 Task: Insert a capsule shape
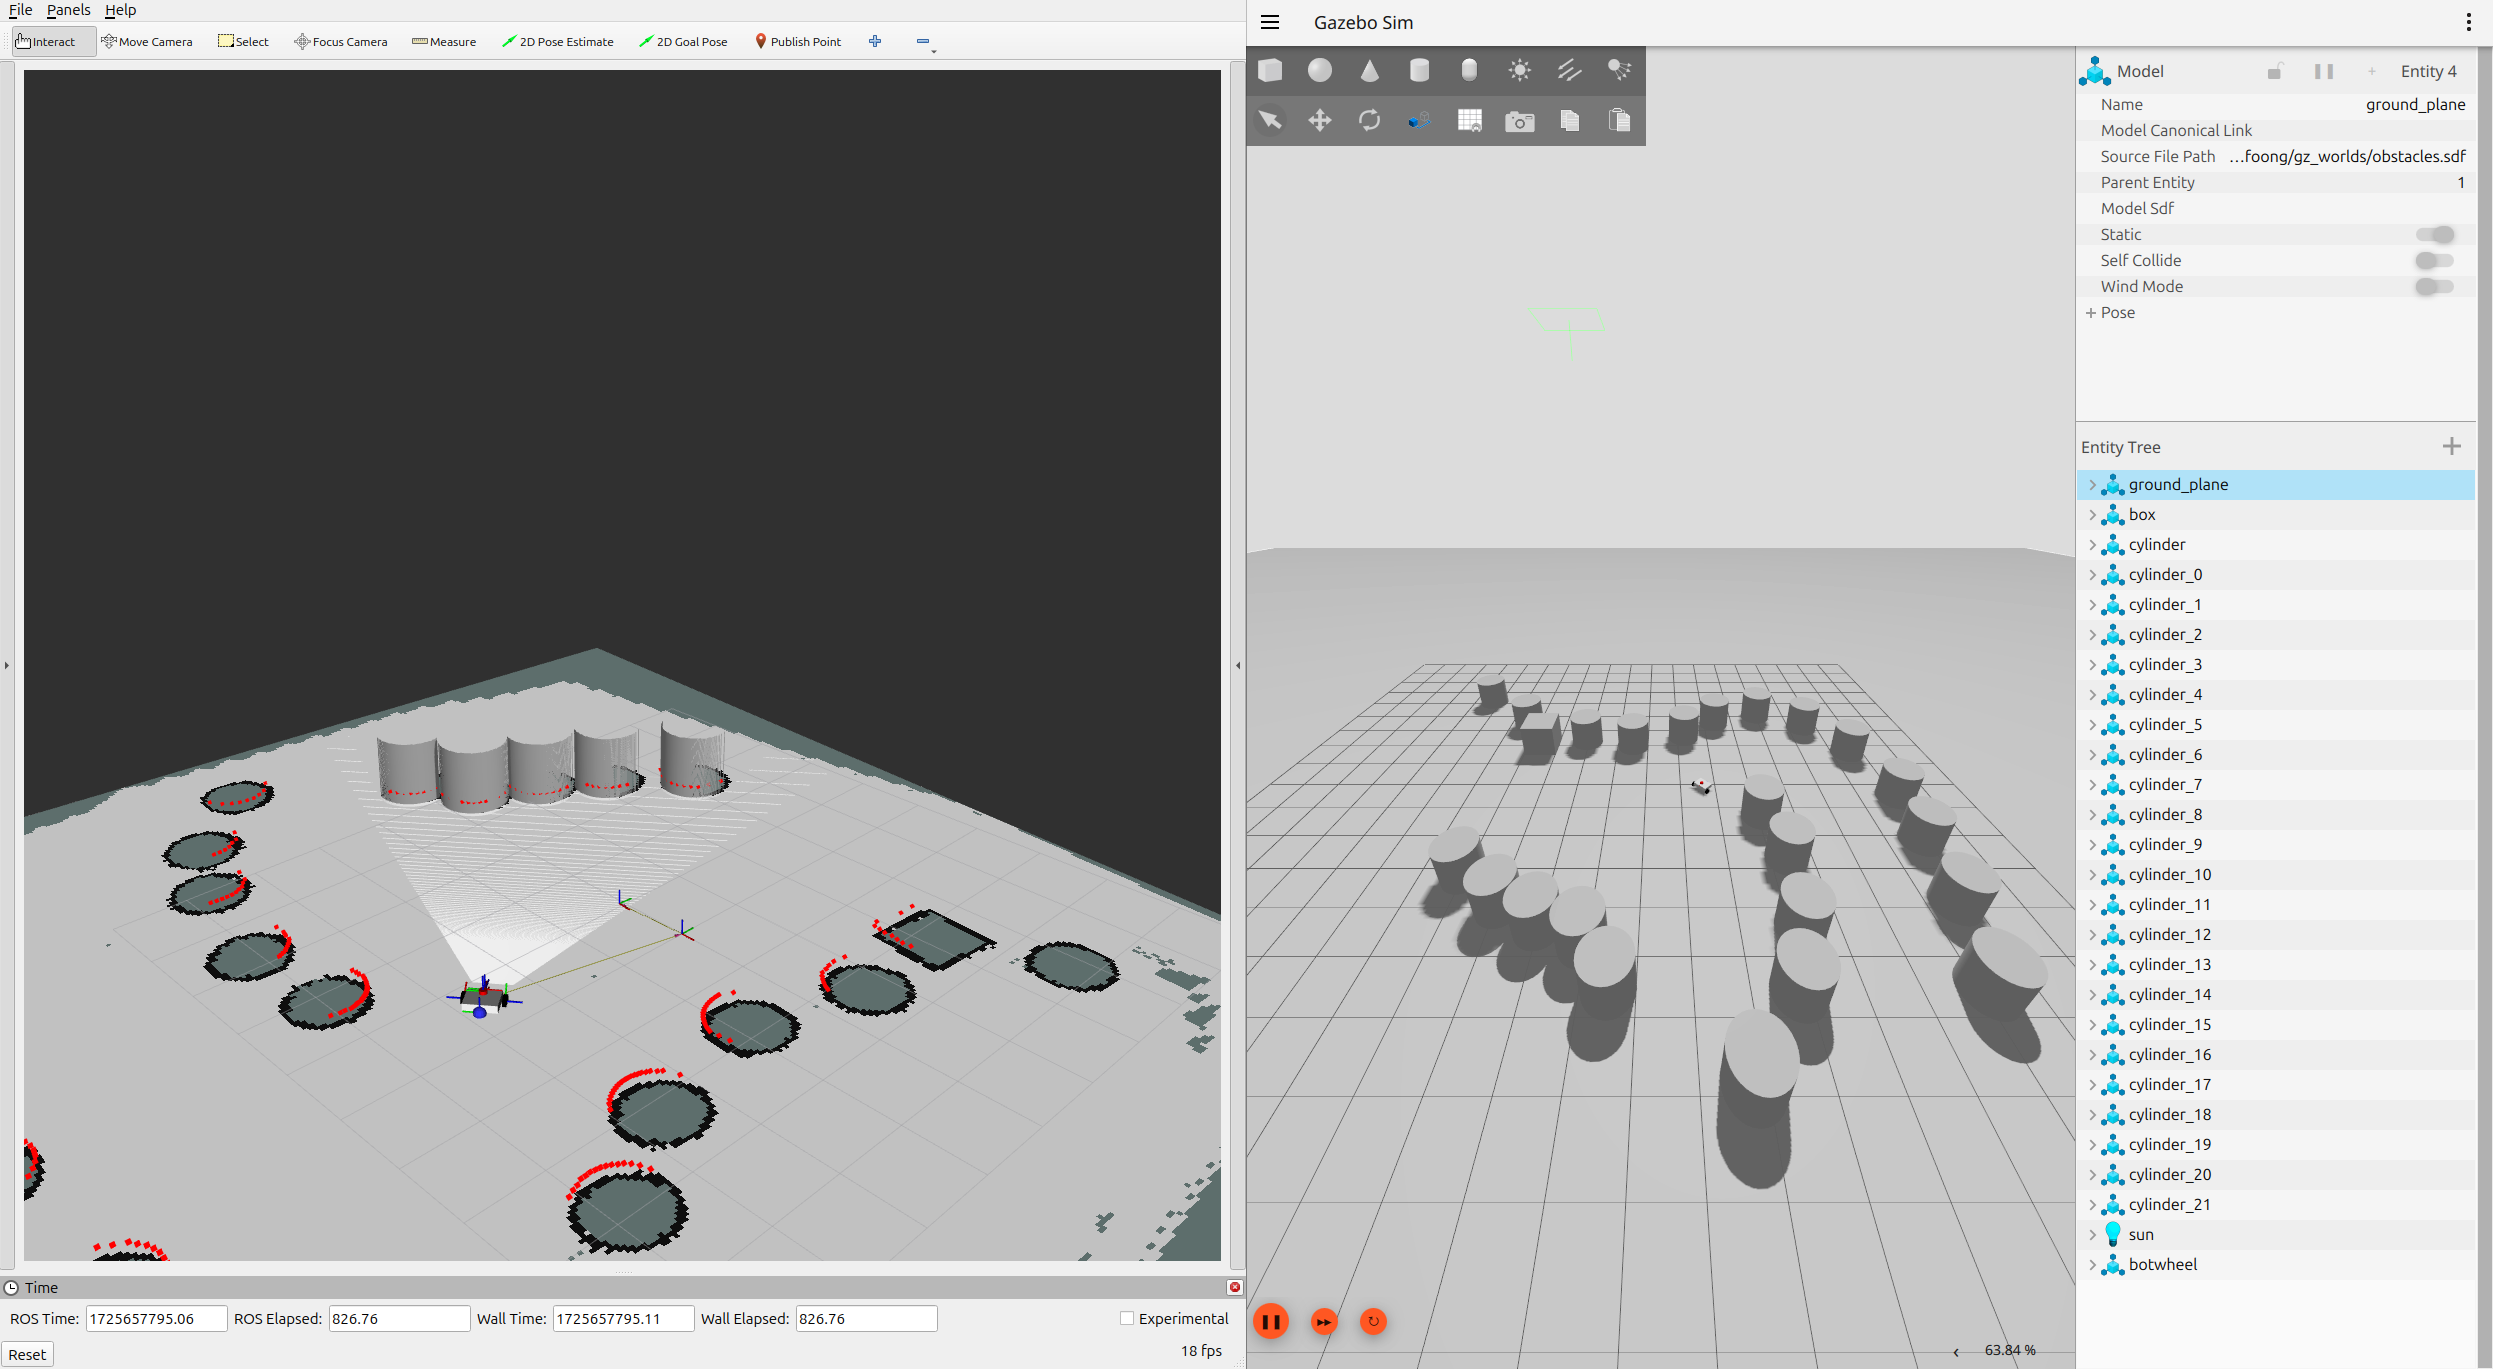1469,70
